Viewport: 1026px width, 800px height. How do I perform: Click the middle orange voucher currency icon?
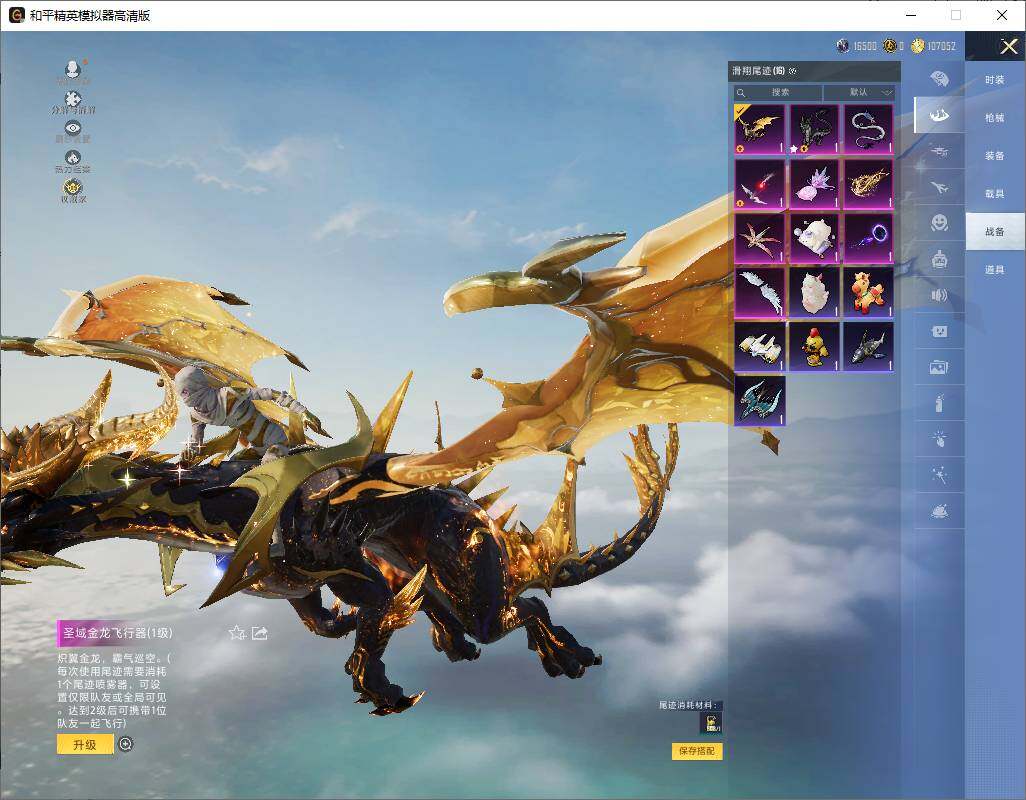[x=890, y=46]
